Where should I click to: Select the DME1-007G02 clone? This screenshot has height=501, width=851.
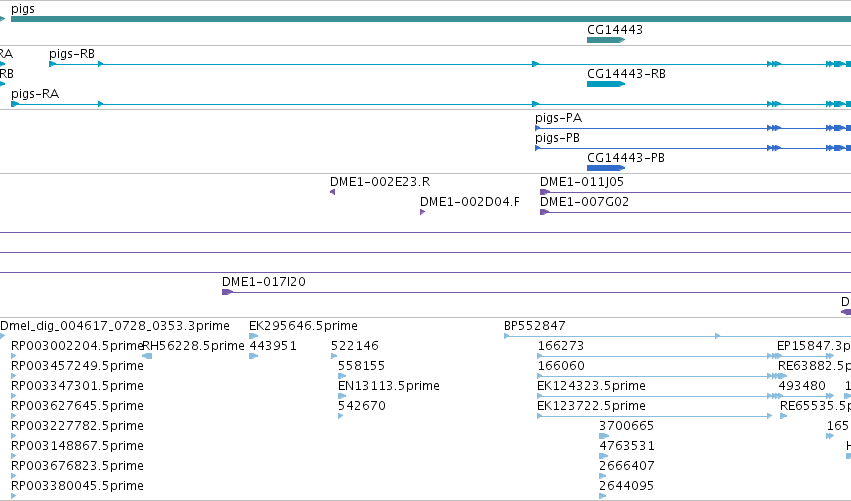point(695,212)
